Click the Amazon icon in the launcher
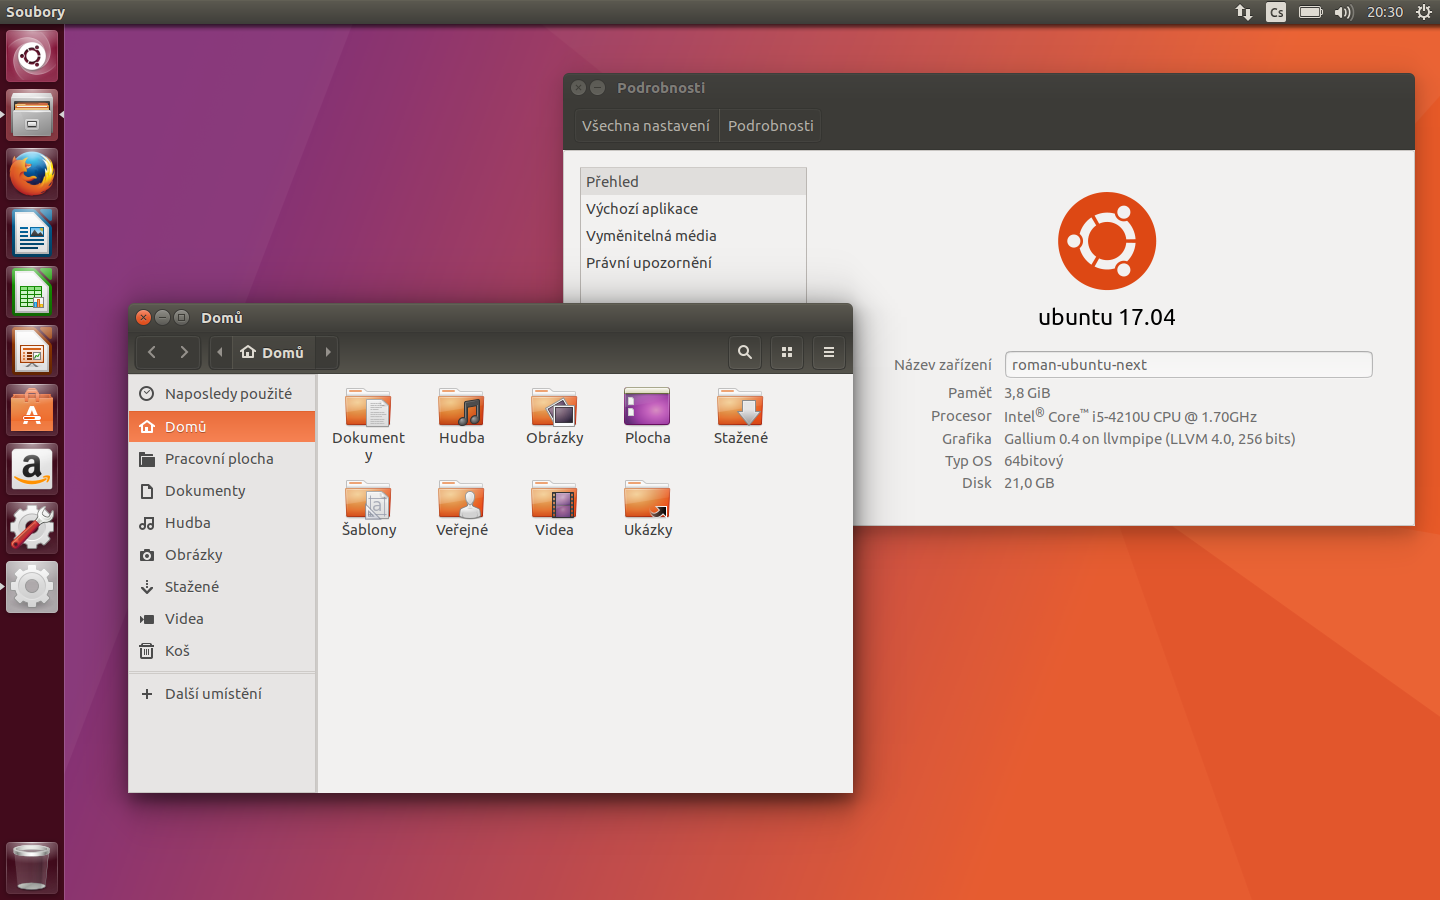The width and height of the screenshot is (1440, 900). point(31,468)
